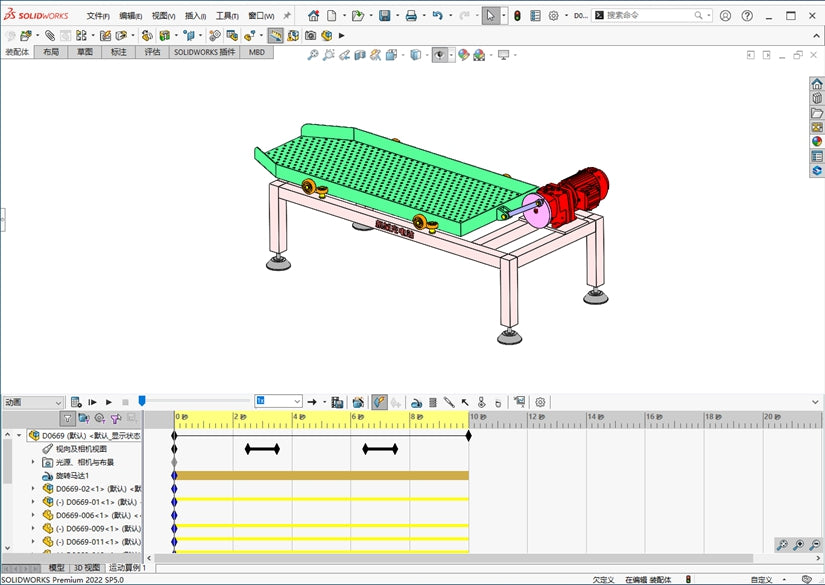This screenshot has width=825, height=585.
Task: Click the timeline end key at 10 seconds
Action: (x=468, y=436)
